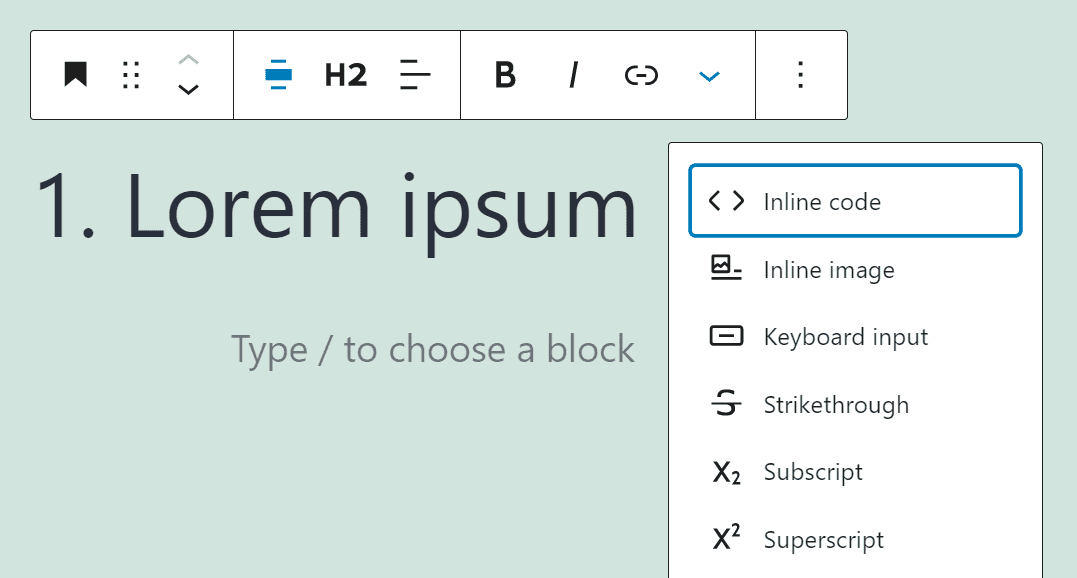Open the heading block type switcher
The width and height of the screenshot is (1077, 578).
(280, 75)
